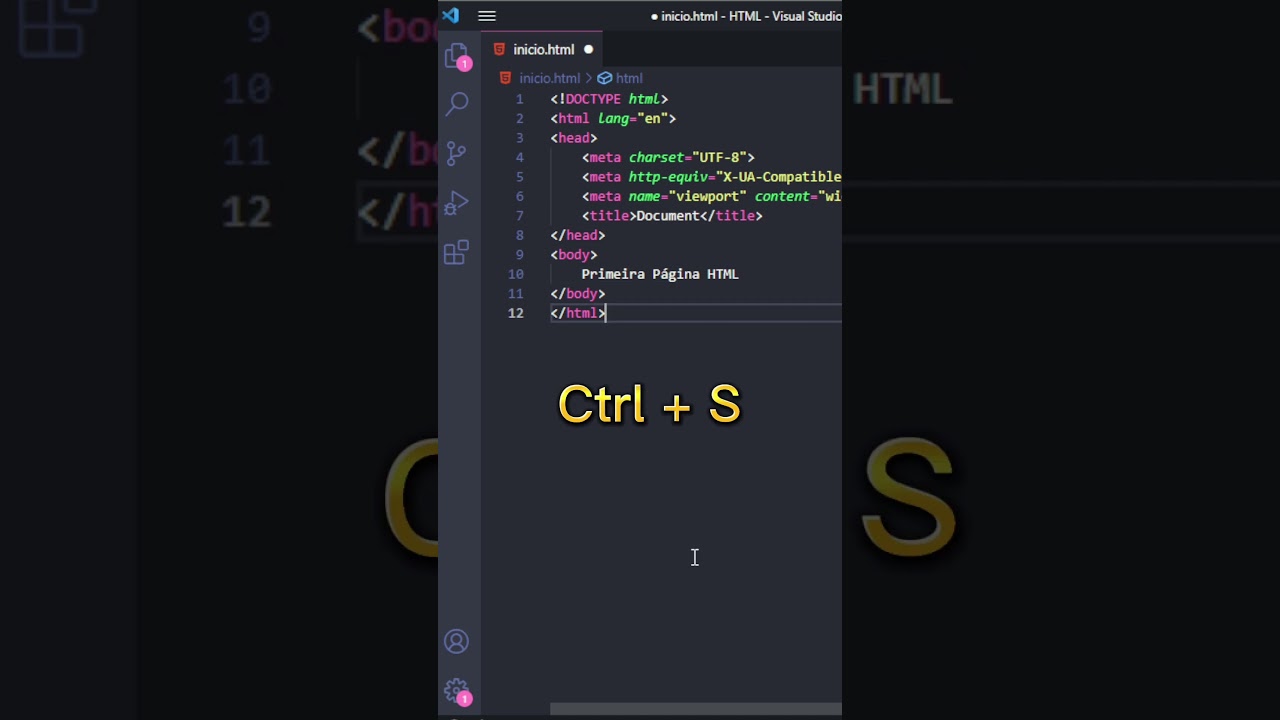
Task: Click the horizontal scrollbar of the editor
Action: pos(696,709)
